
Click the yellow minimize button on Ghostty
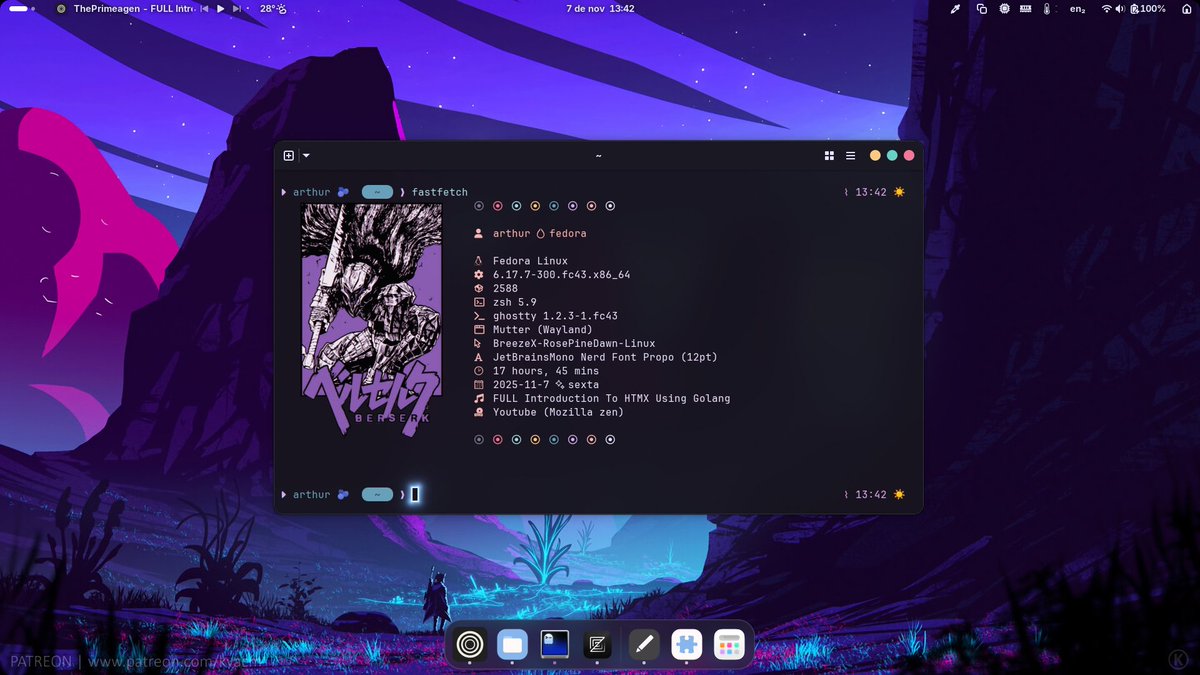[x=875, y=156]
